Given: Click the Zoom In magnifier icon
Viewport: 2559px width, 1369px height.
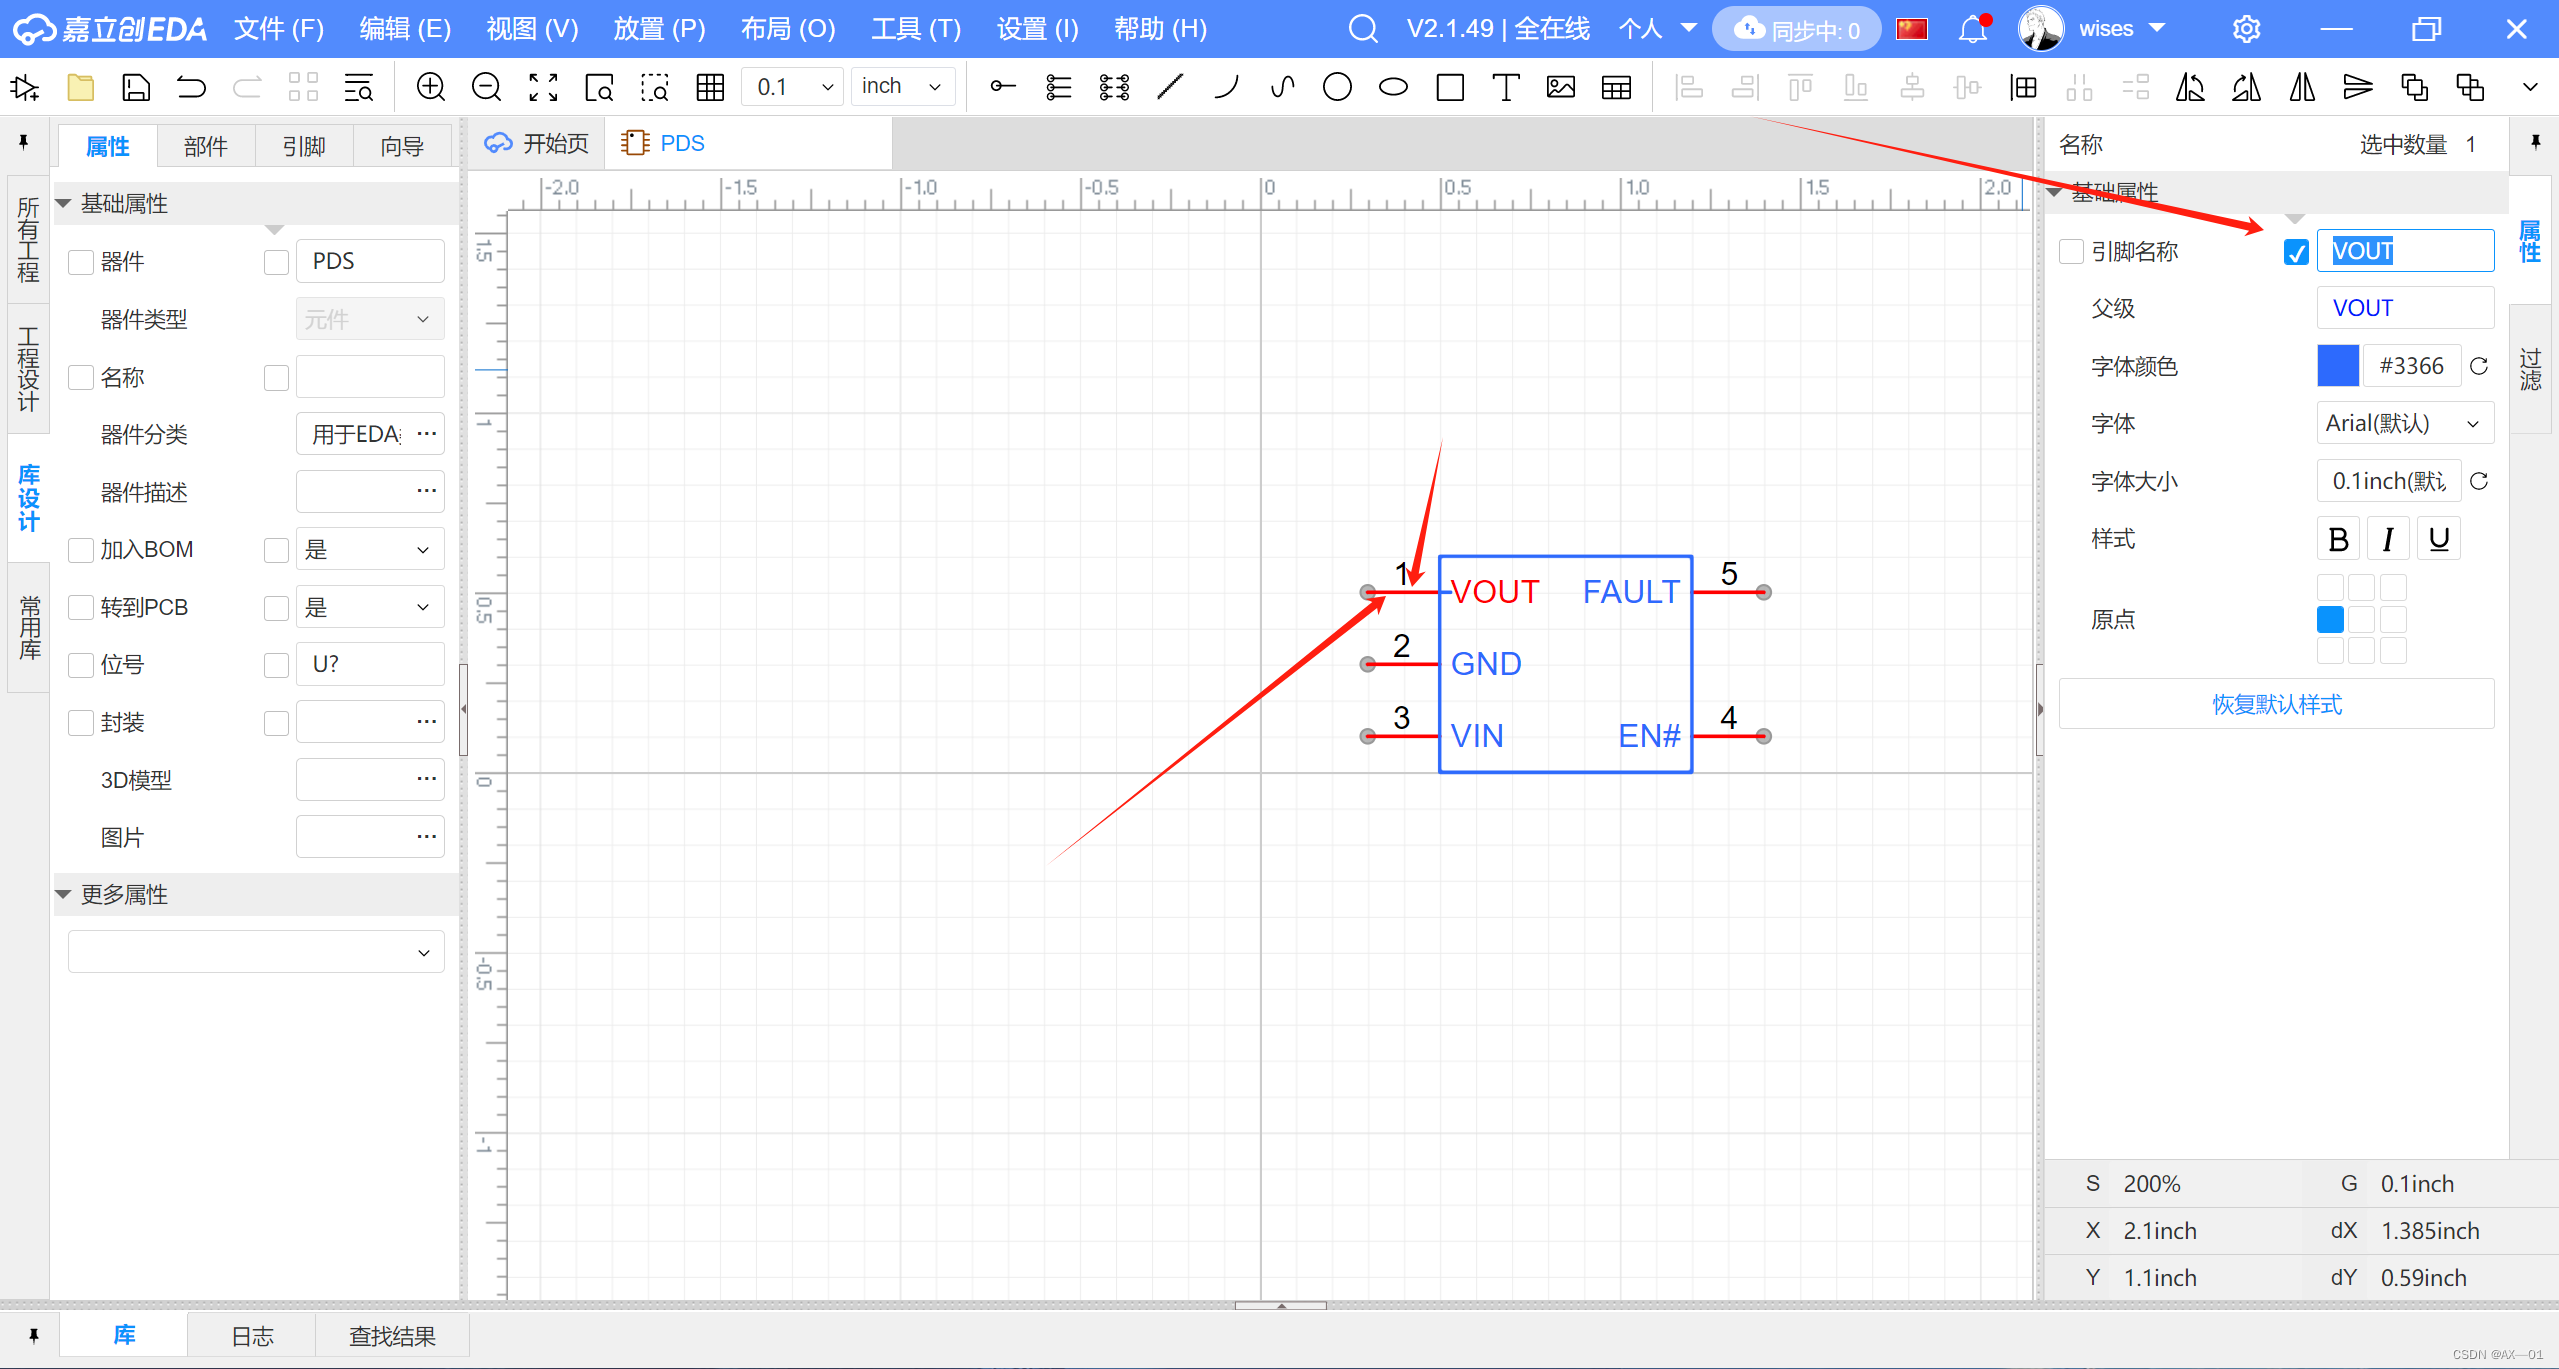Looking at the screenshot, I should coord(430,87).
